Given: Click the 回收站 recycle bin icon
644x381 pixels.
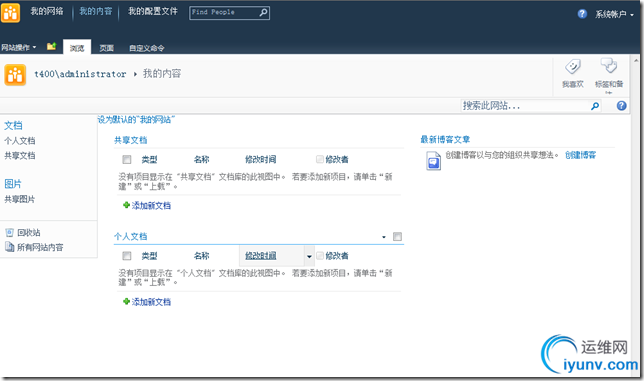Looking at the screenshot, I should point(9,233).
